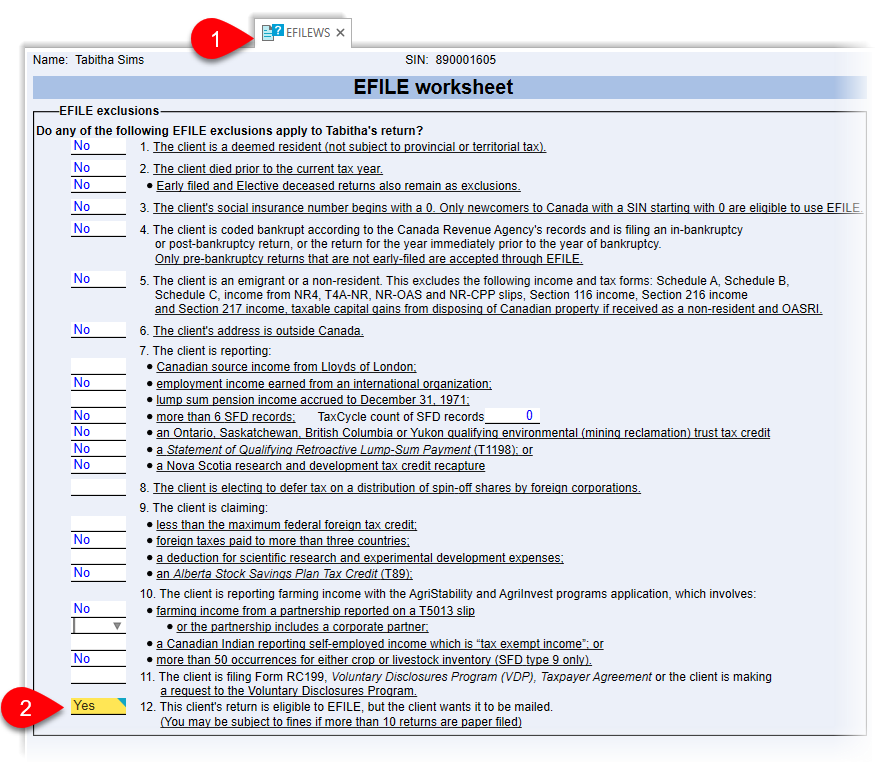876x763 pixels.
Task: Open the corporate partner dropdown in question 10
Action: (x=117, y=624)
